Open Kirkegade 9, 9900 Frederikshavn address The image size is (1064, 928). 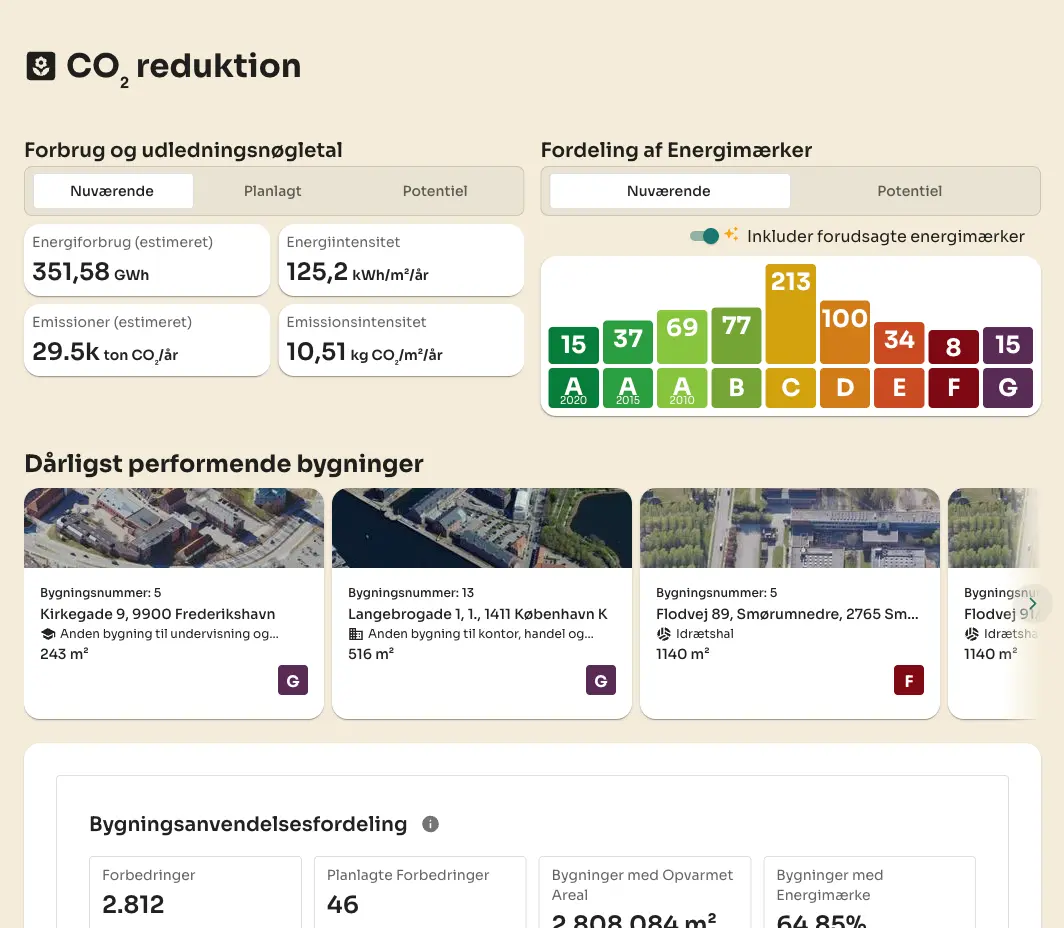(x=157, y=614)
